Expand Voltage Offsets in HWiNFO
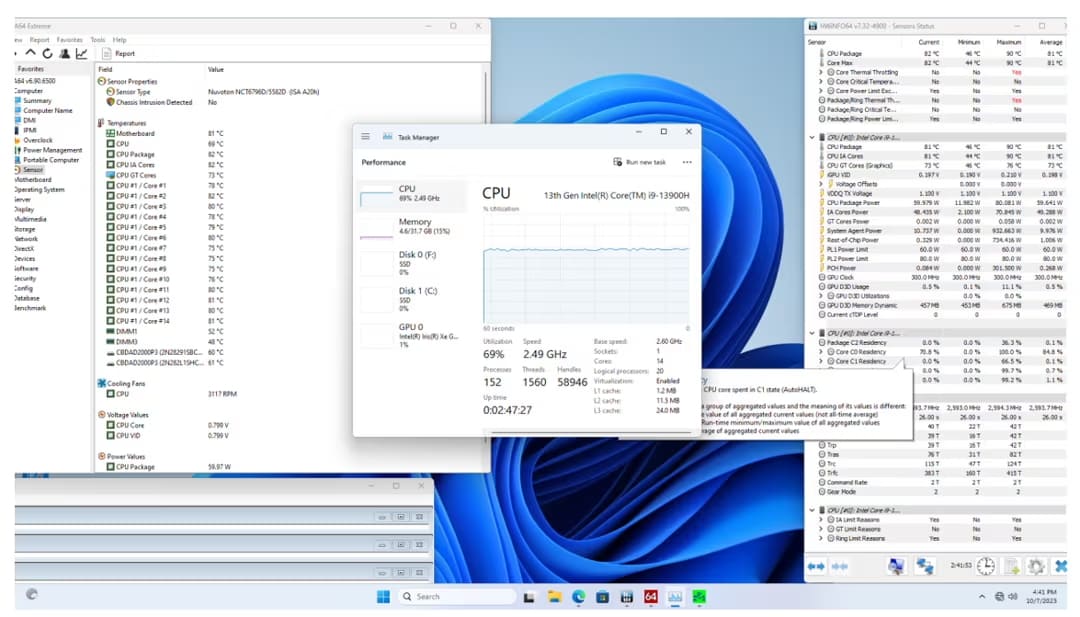 820,184
